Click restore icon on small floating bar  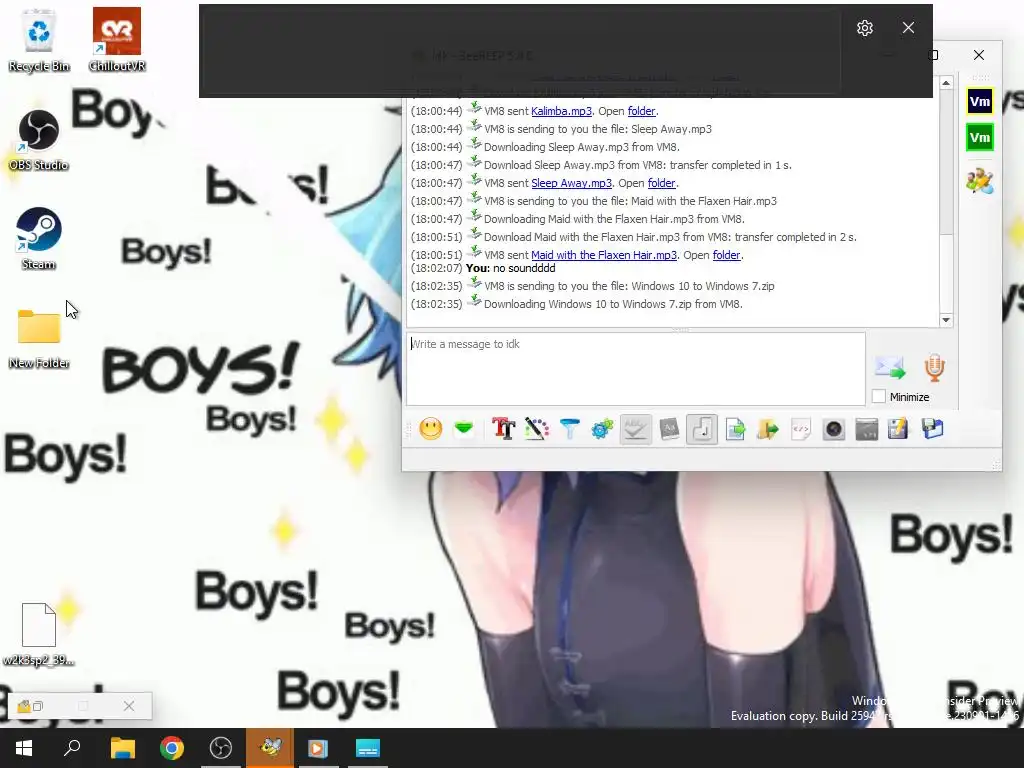pyautogui.click(x=38, y=706)
